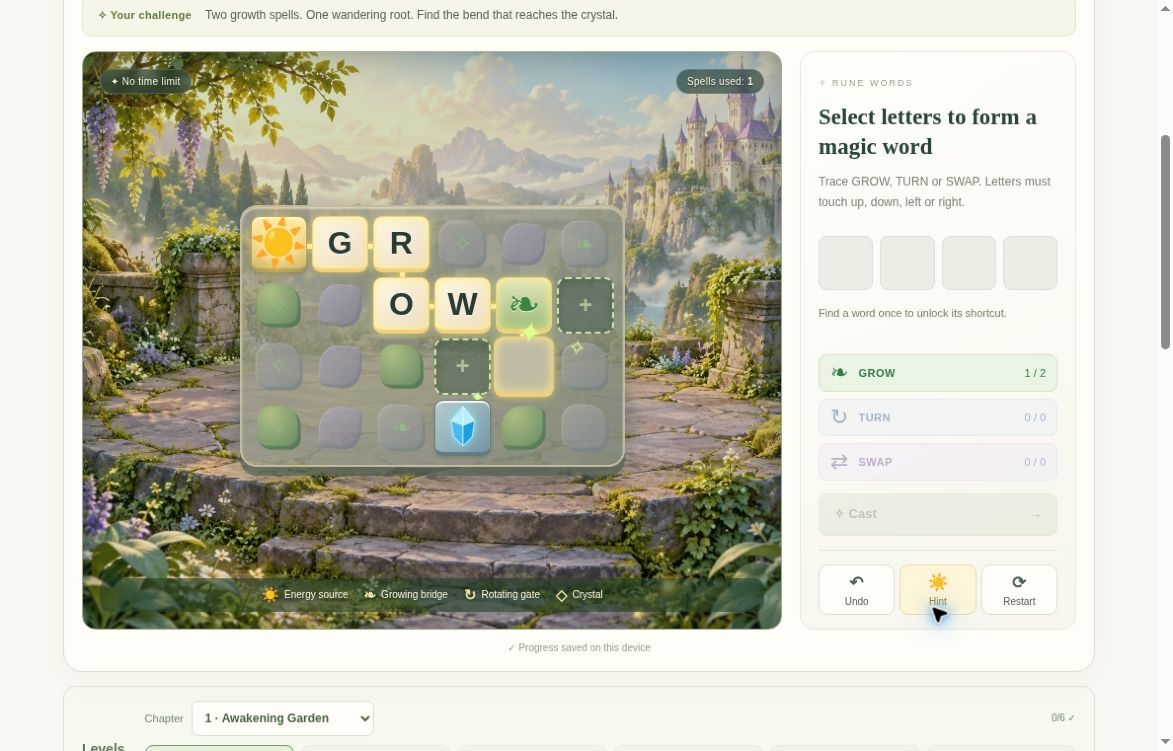The width and height of the screenshot is (1173, 751).
Task: Click the leaf icon on the GROW row
Action: pos(839,373)
